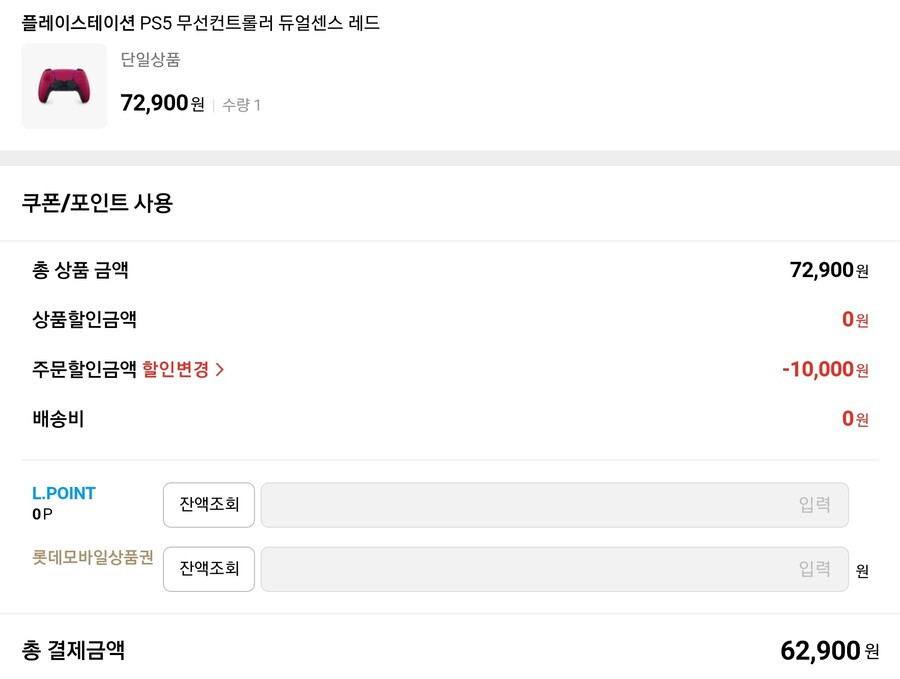Expand discount options via the red chevron
The image size is (900, 679).
[x=219, y=369]
